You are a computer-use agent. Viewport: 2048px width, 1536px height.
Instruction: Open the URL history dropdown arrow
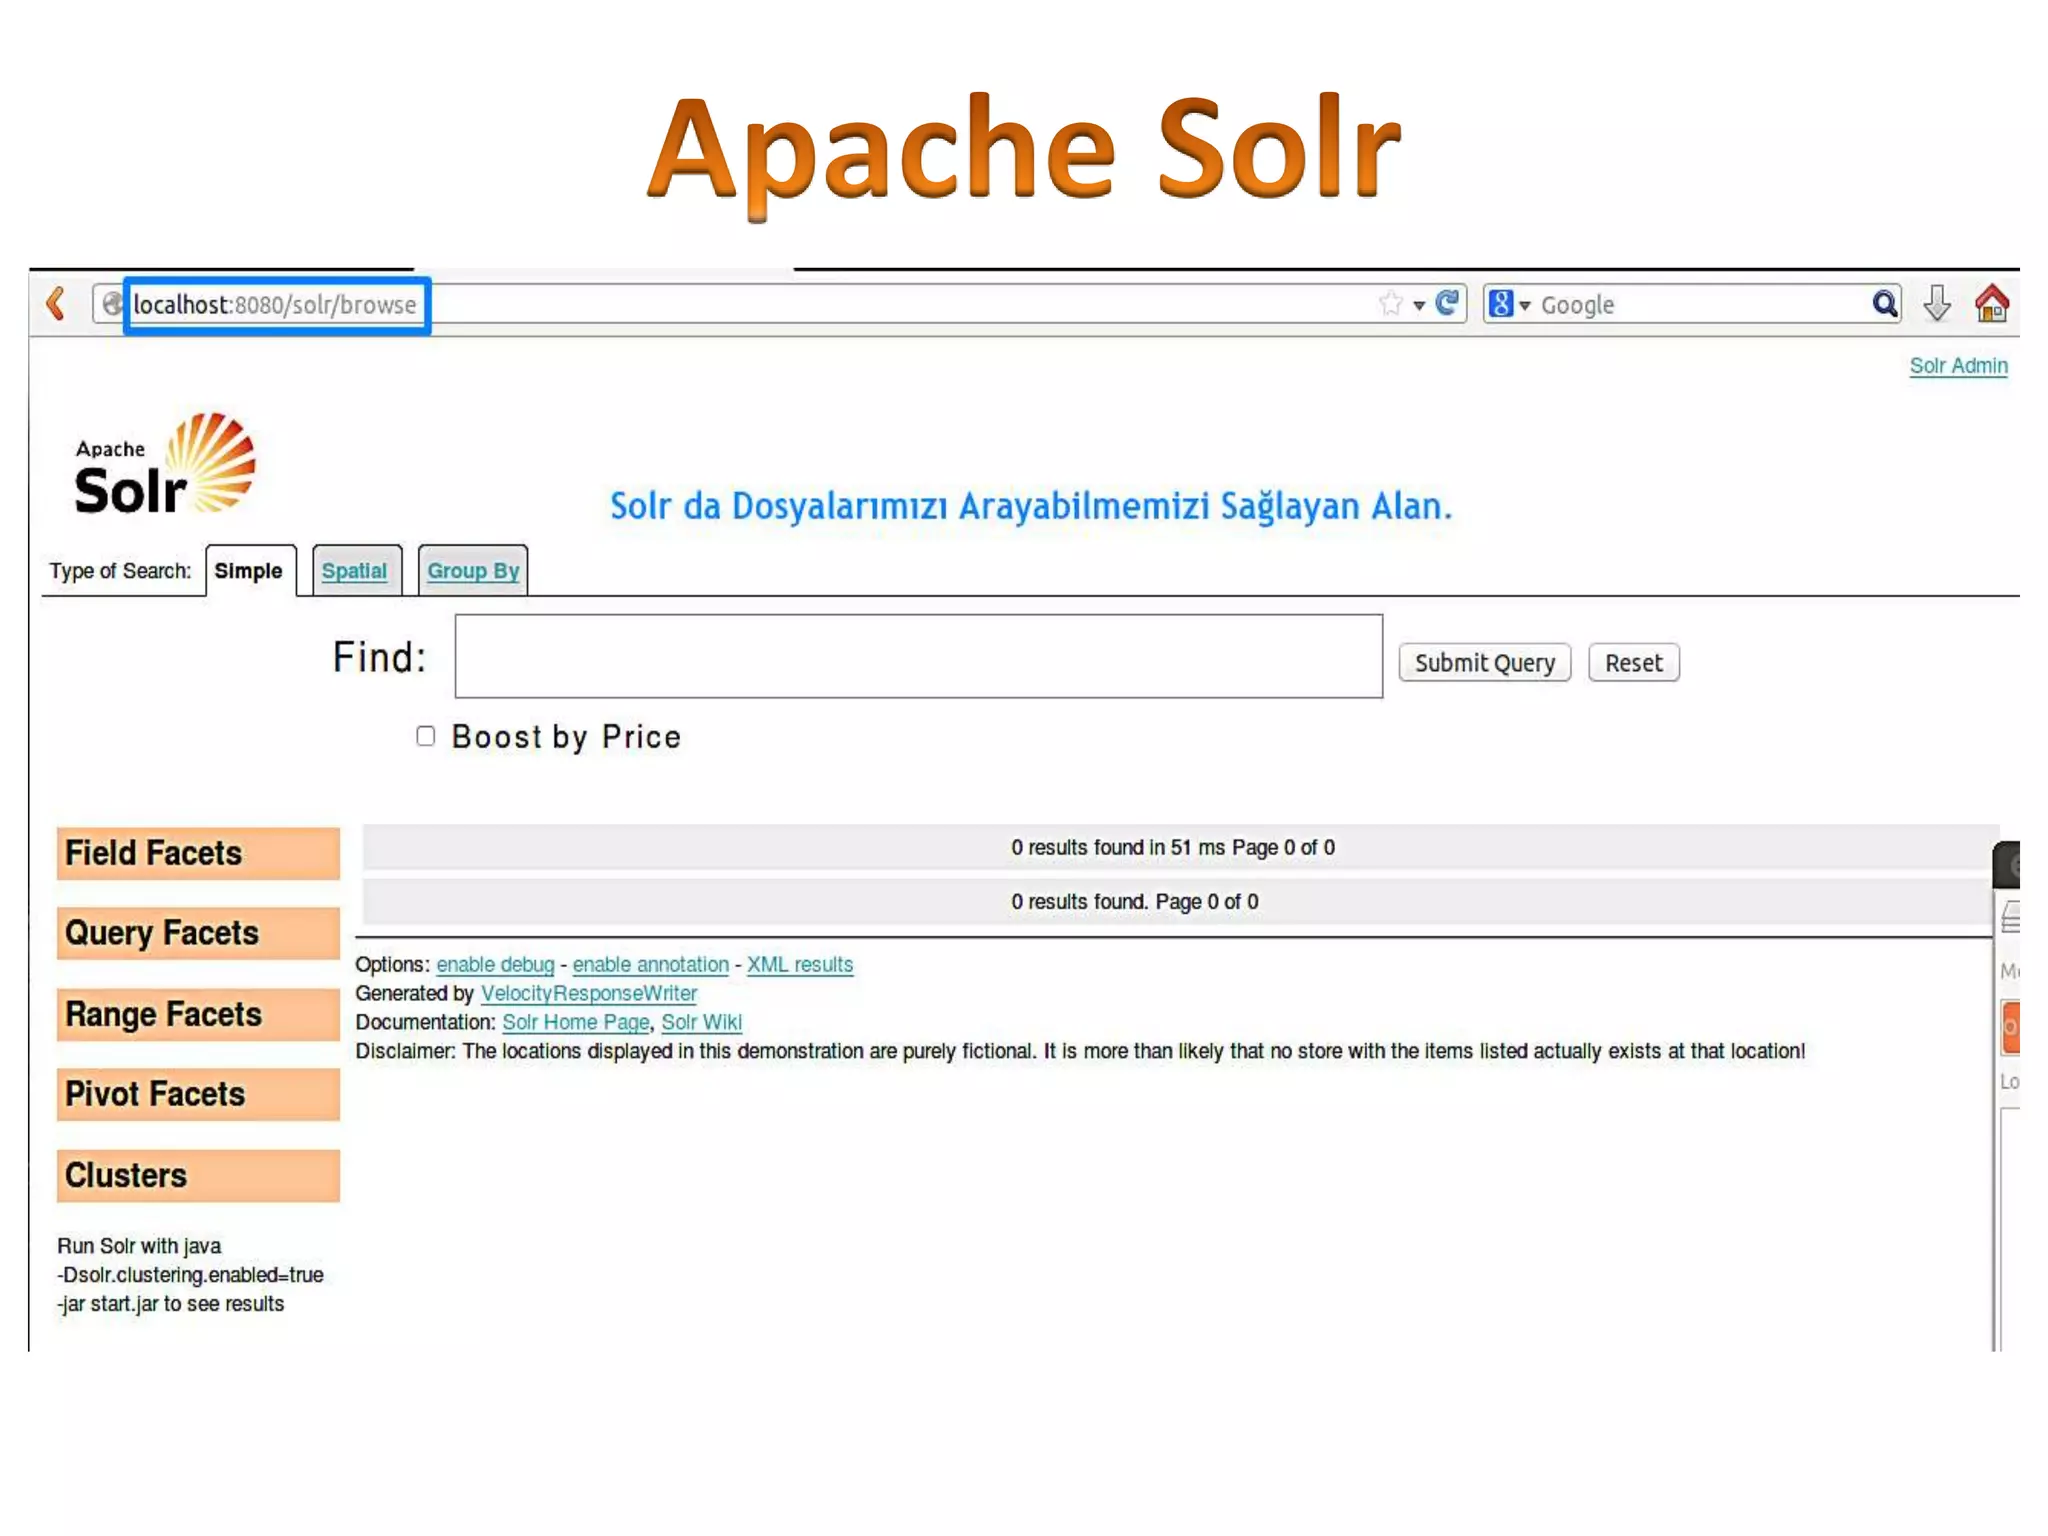1419,305
